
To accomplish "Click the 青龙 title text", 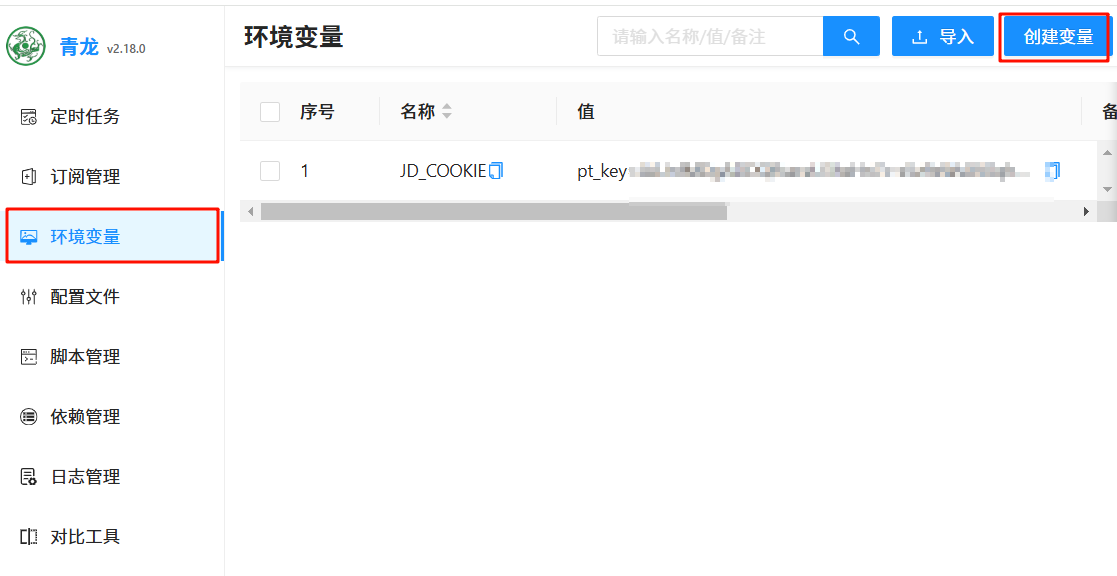I will (79, 48).
